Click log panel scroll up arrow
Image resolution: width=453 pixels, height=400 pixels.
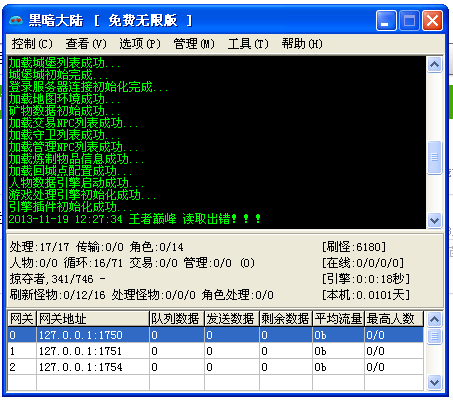point(434,64)
